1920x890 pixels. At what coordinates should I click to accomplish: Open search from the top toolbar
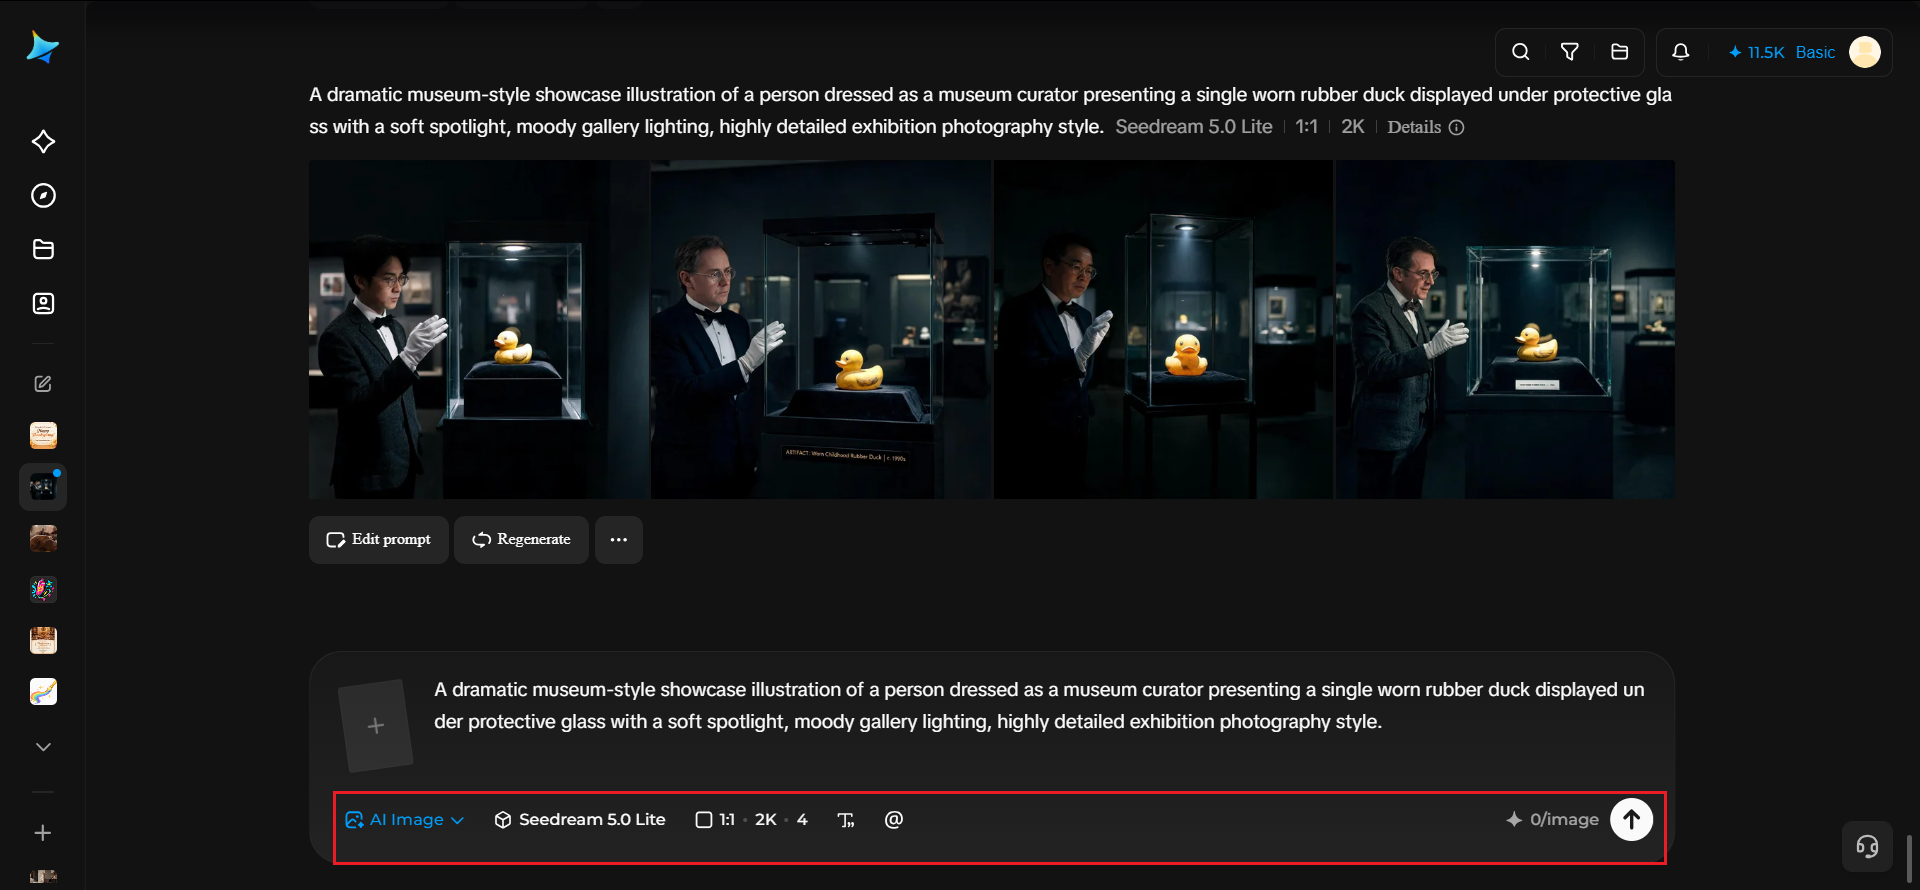tap(1520, 52)
